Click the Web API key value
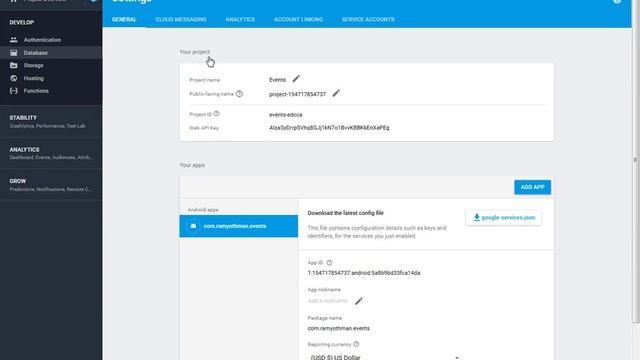 pyautogui.click(x=329, y=128)
